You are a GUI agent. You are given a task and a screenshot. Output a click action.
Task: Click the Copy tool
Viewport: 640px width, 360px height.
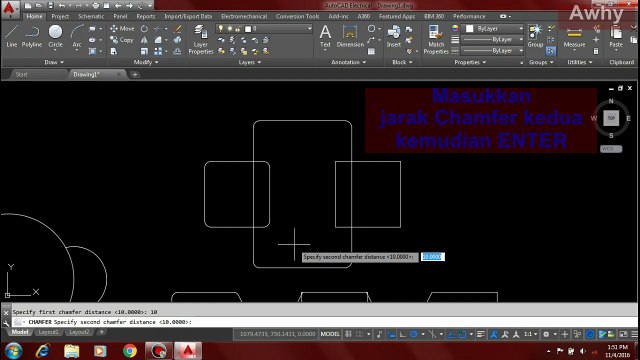(122, 40)
